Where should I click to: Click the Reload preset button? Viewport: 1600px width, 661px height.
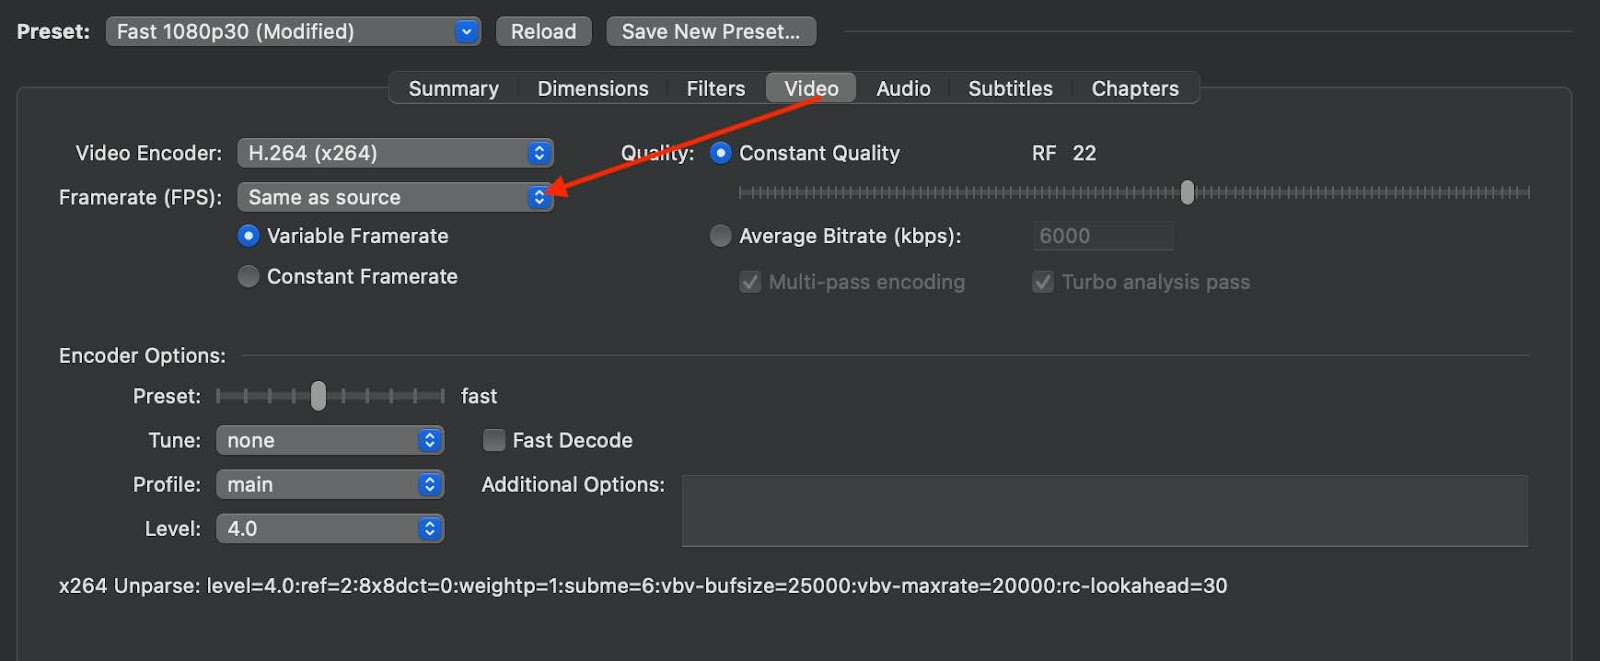(x=543, y=32)
